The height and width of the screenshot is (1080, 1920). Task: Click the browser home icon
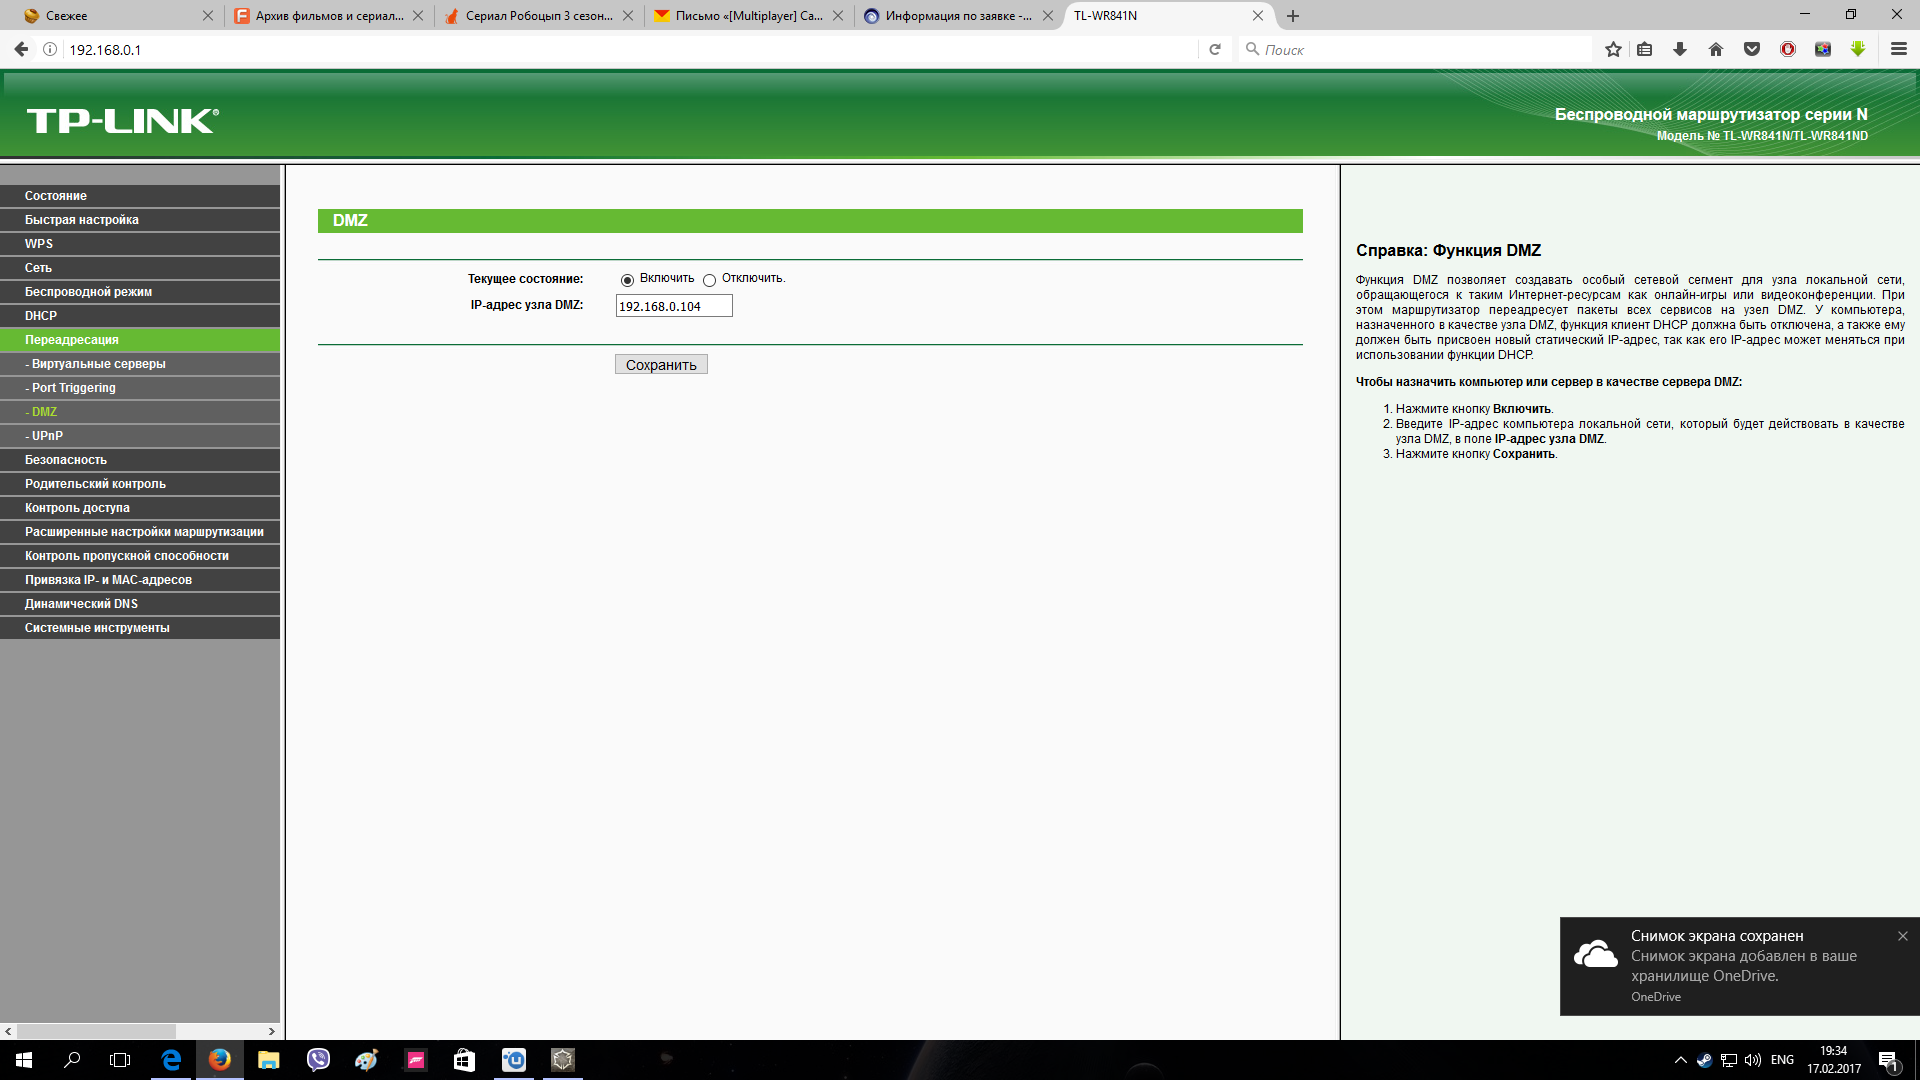(x=1716, y=49)
